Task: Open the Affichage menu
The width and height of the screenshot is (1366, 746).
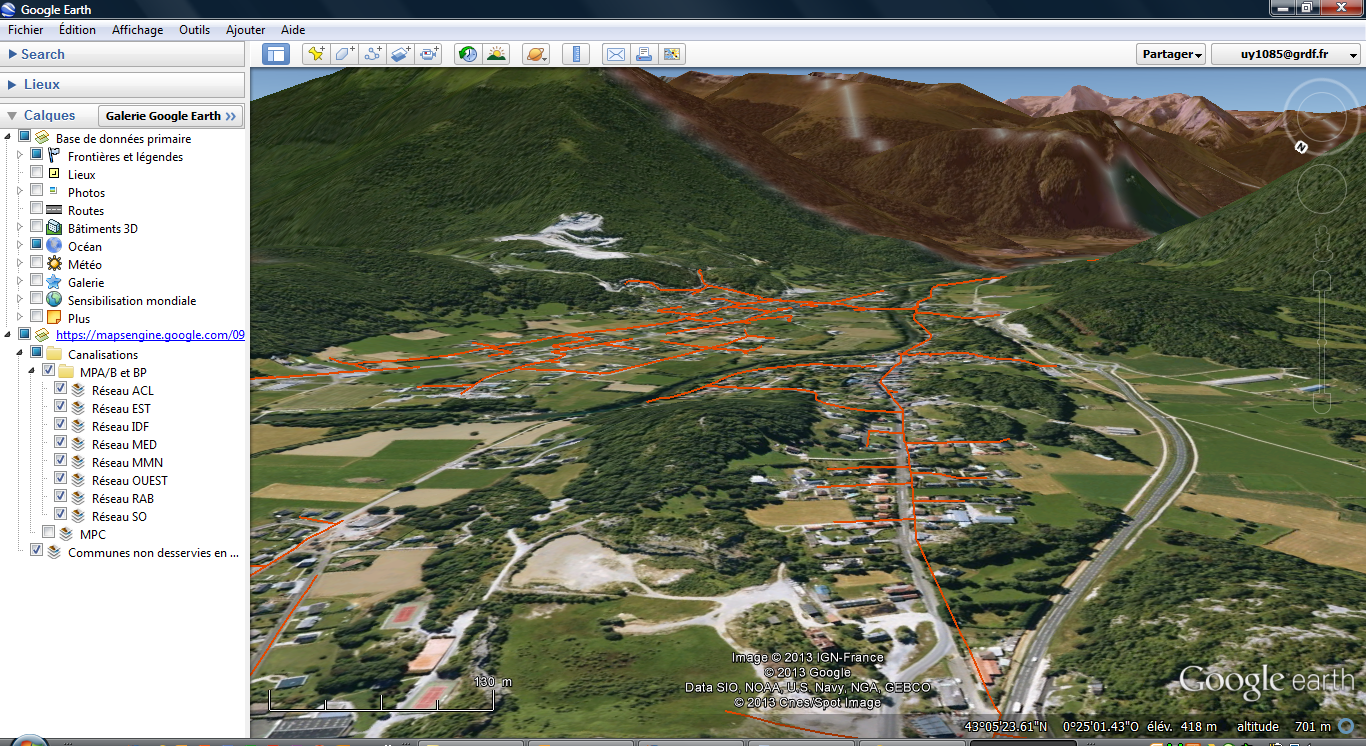Action: pyautogui.click(x=137, y=30)
